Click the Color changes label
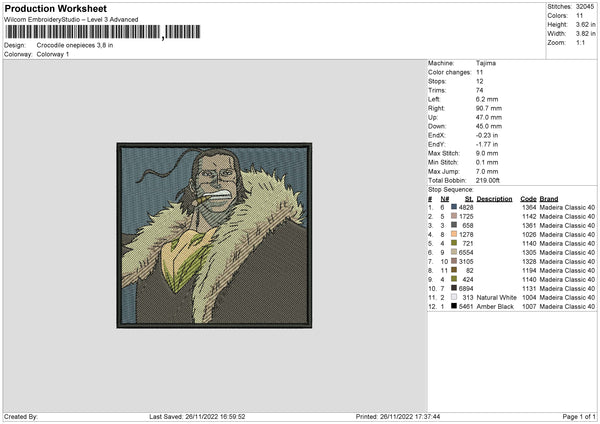This screenshot has height=424, width=600. (x=450, y=72)
